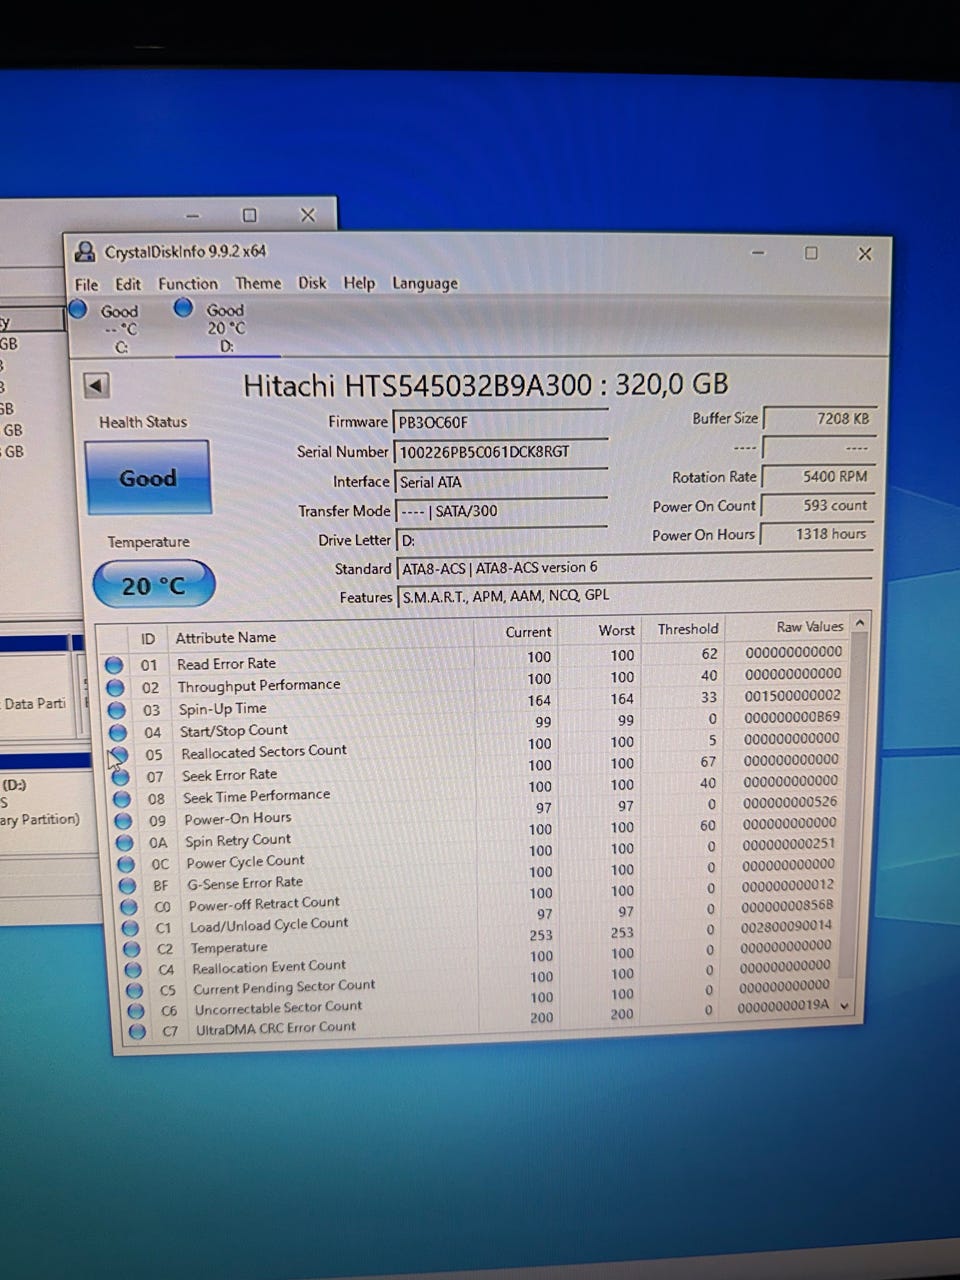The height and width of the screenshot is (1280, 960).
Task: Click the Rotation Rate 5400 RPM field
Action: (819, 477)
